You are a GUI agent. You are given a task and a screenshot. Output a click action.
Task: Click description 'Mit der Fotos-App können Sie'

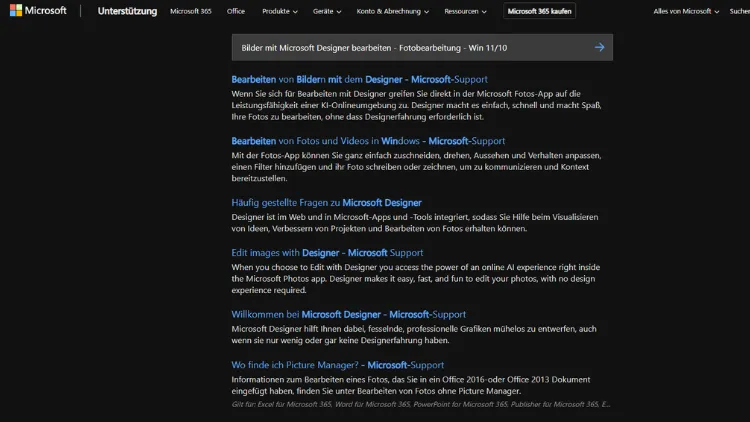point(416,167)
